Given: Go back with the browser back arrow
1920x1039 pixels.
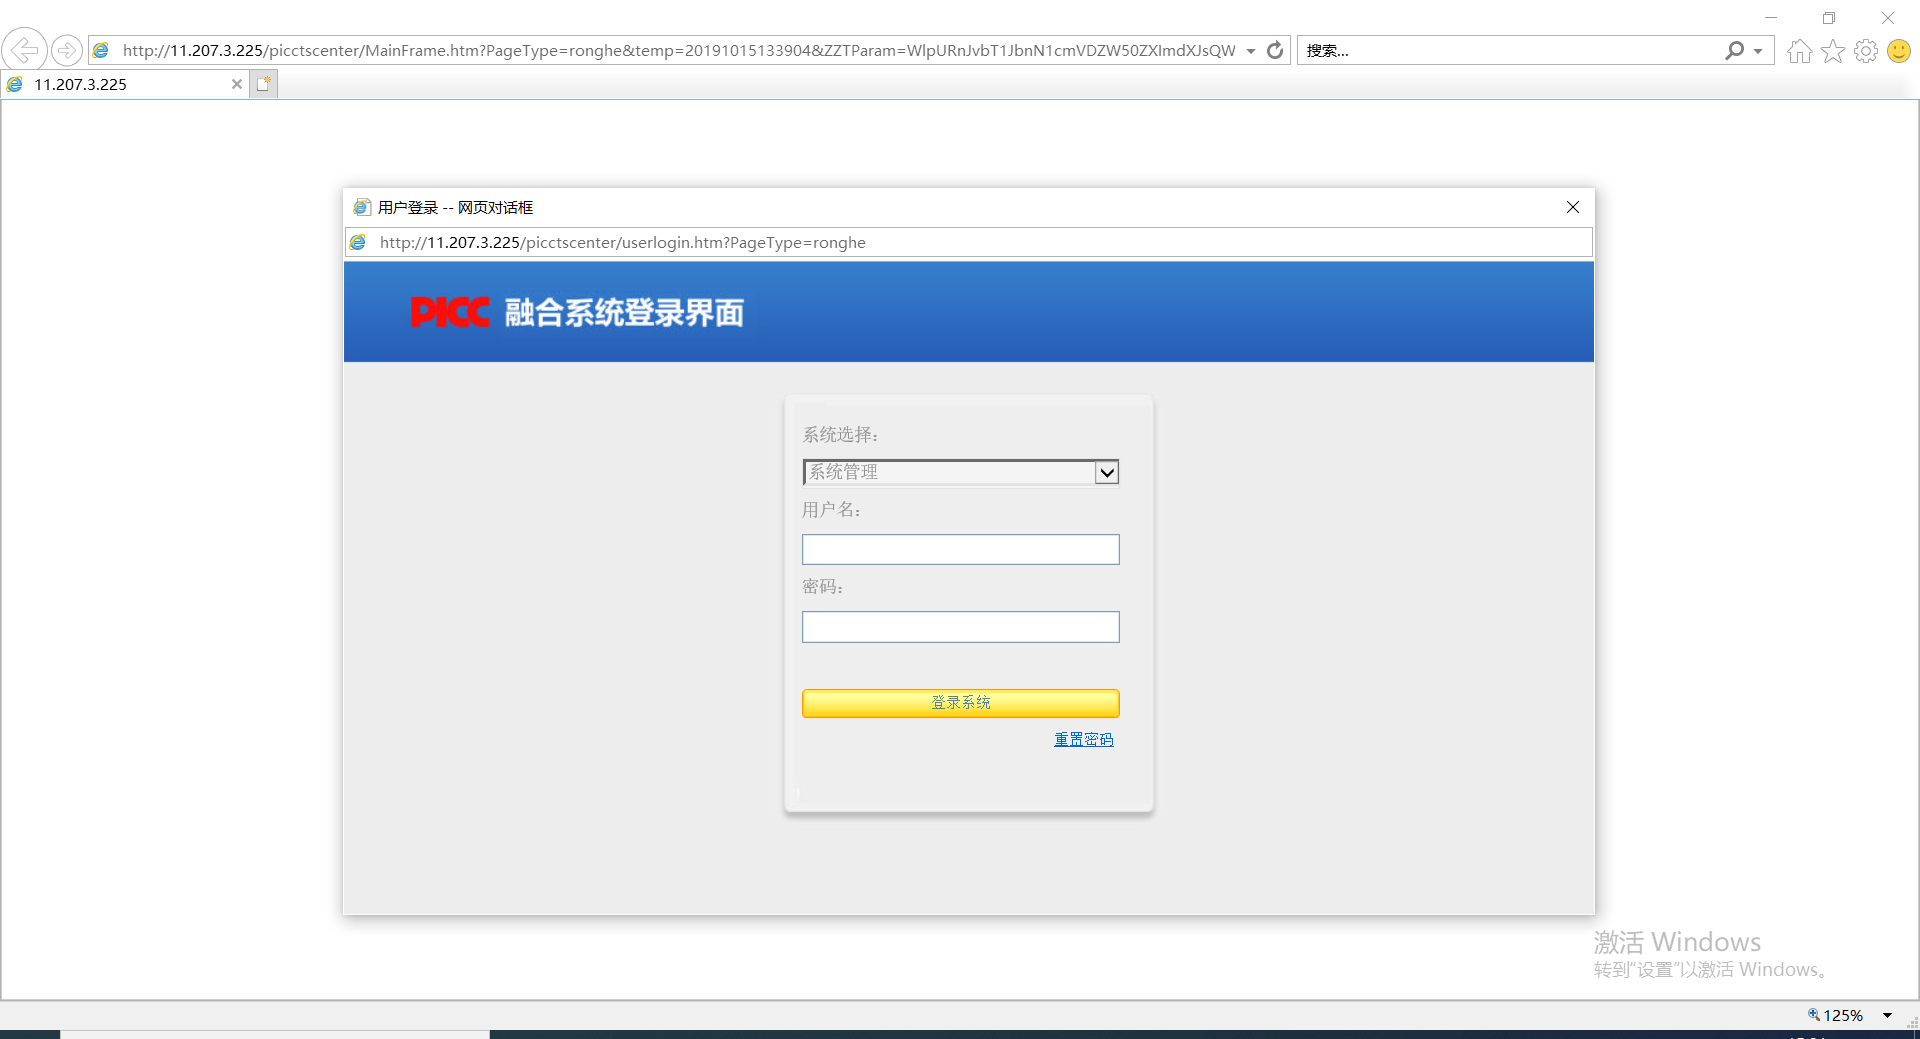Looking at the screenshot, I should coord(24,49).
